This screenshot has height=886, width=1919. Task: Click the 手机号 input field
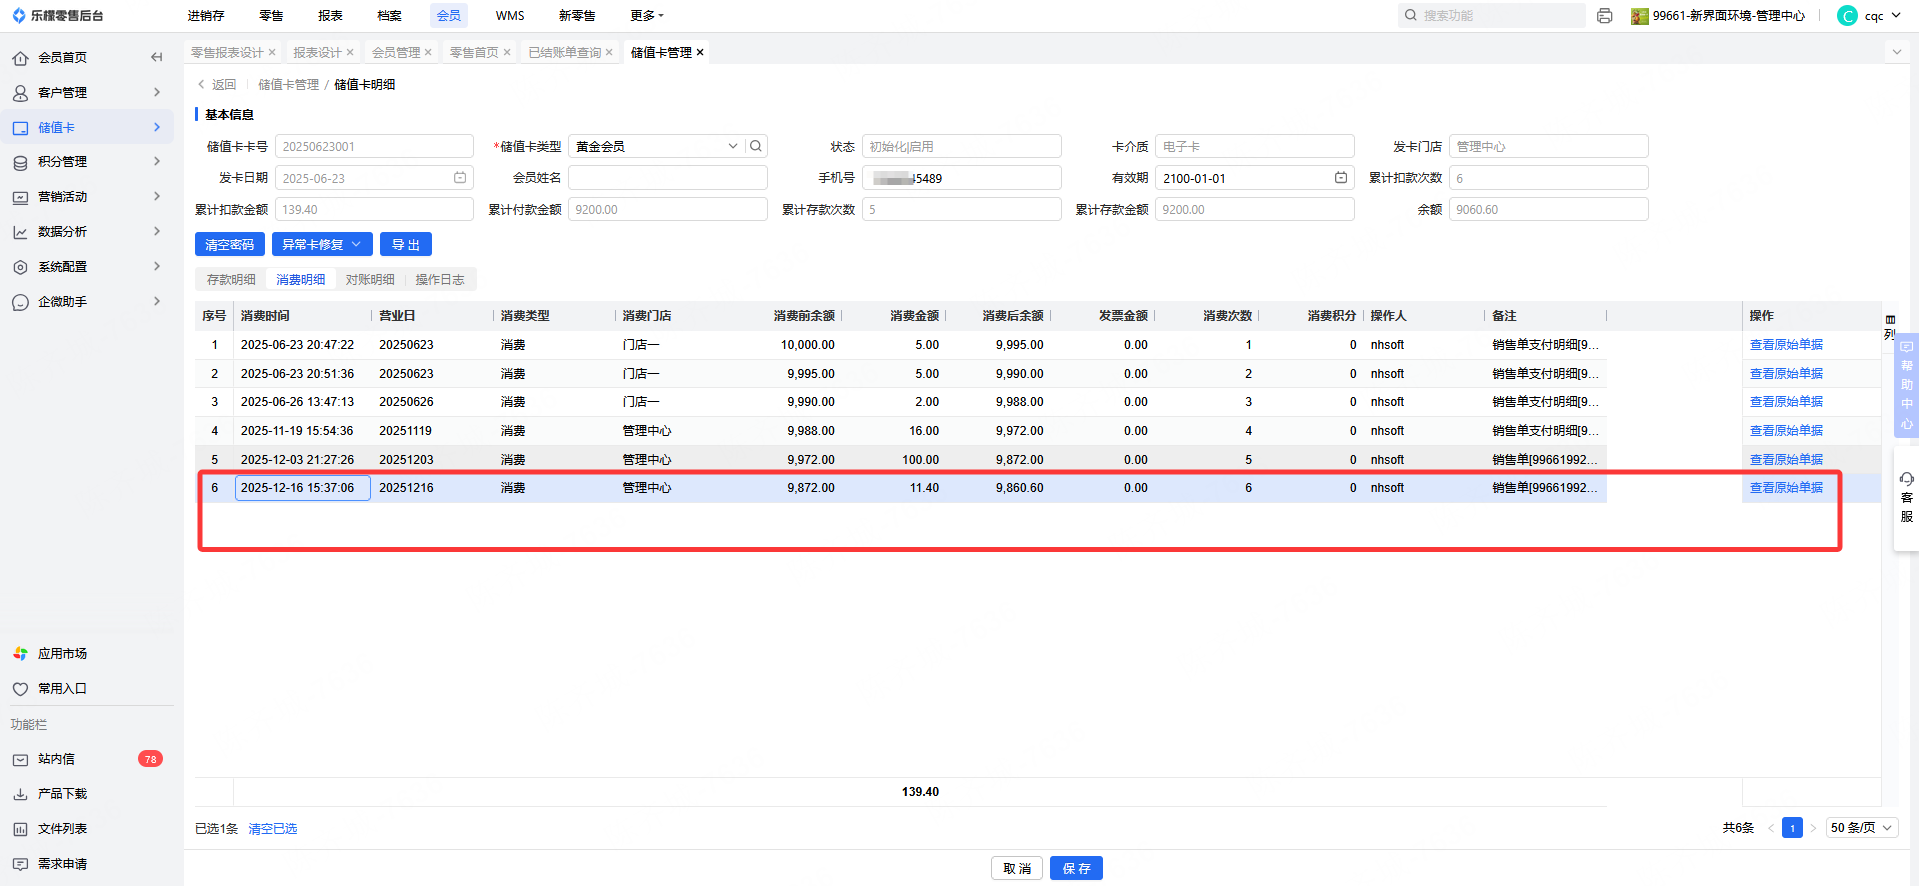click(962, 178)
